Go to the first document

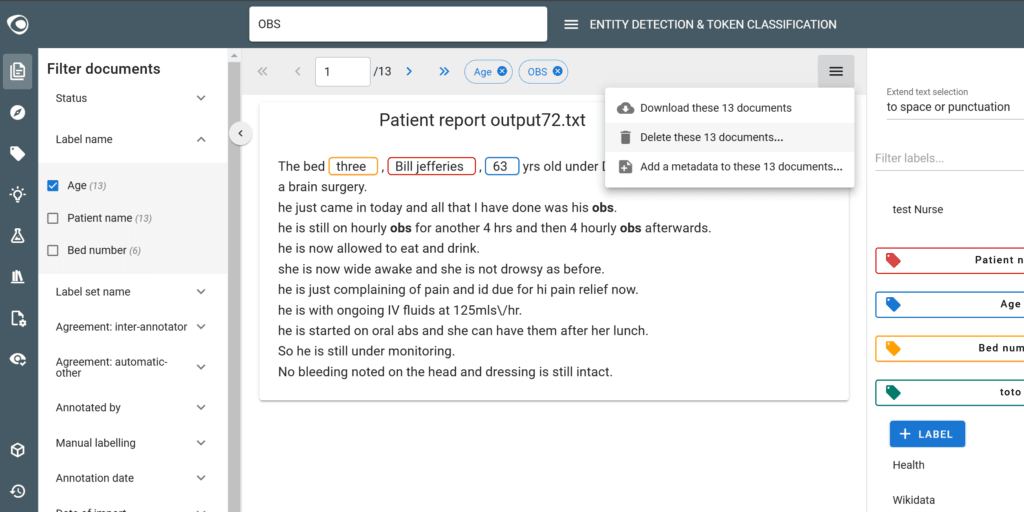click(x=263, y=72)
